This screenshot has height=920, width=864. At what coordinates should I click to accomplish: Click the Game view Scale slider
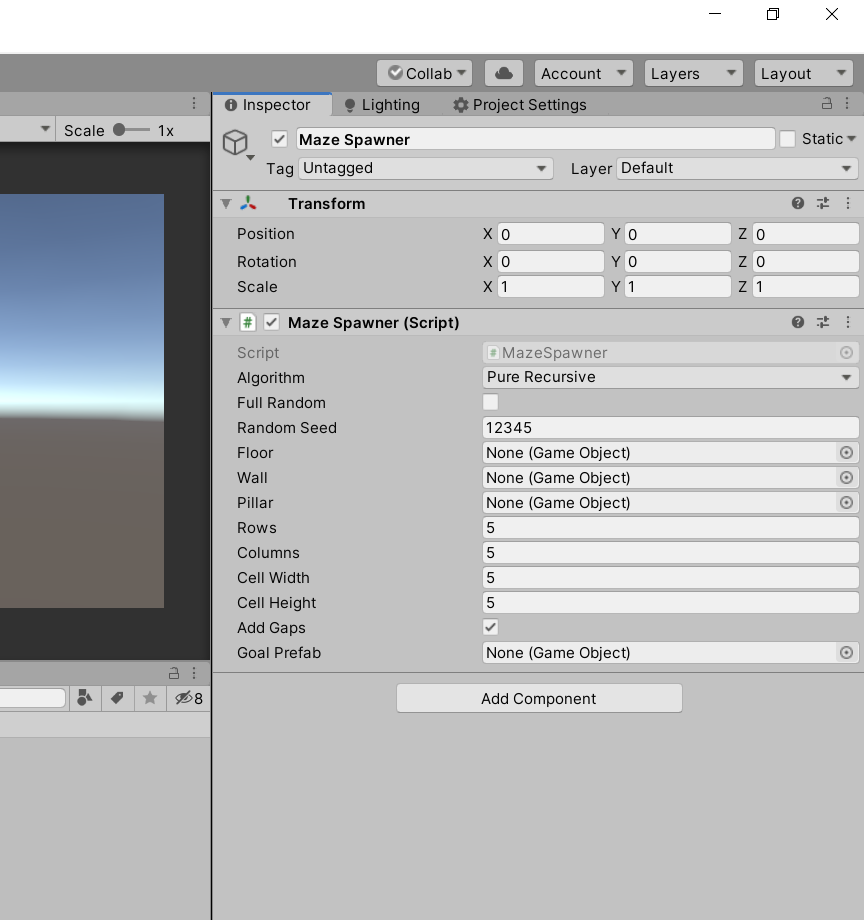tap(131, 130)
